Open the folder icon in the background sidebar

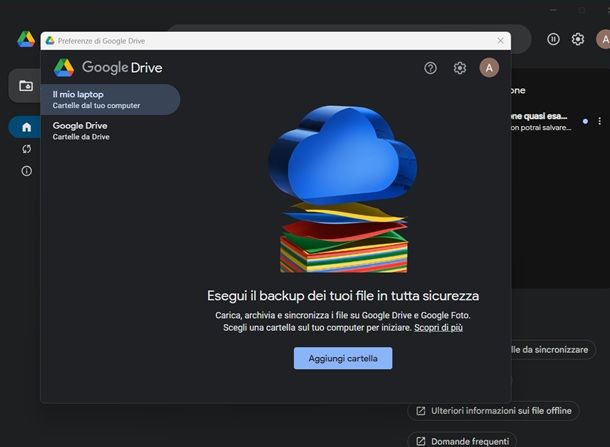[x=26, y=86]
